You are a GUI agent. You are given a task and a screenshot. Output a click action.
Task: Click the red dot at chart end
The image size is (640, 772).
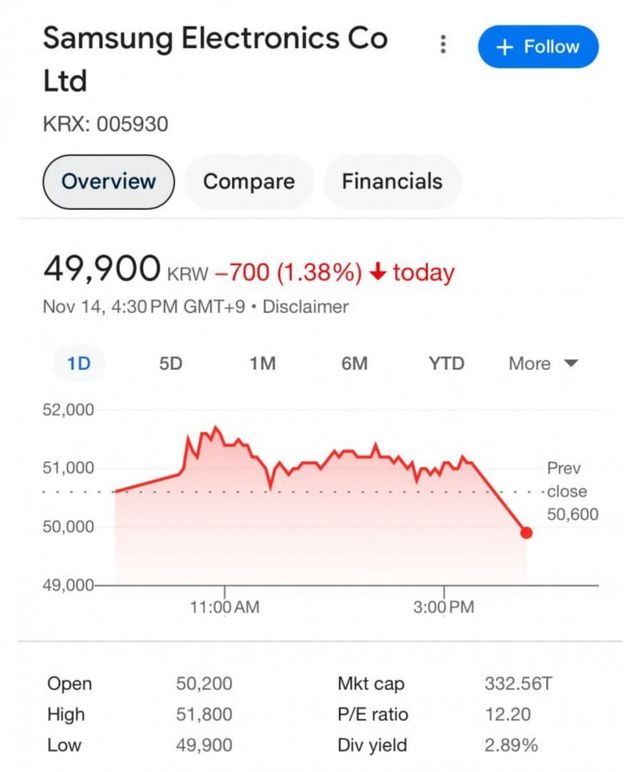click(527, 533)
